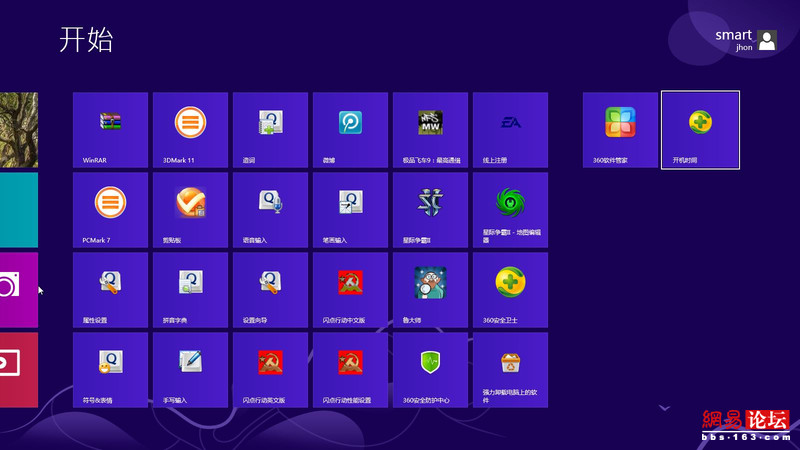Screen dimensions: 800x450
Task: Open the EA 线上注册 tile
Action: pyautogui.click(x=510, y=130)
